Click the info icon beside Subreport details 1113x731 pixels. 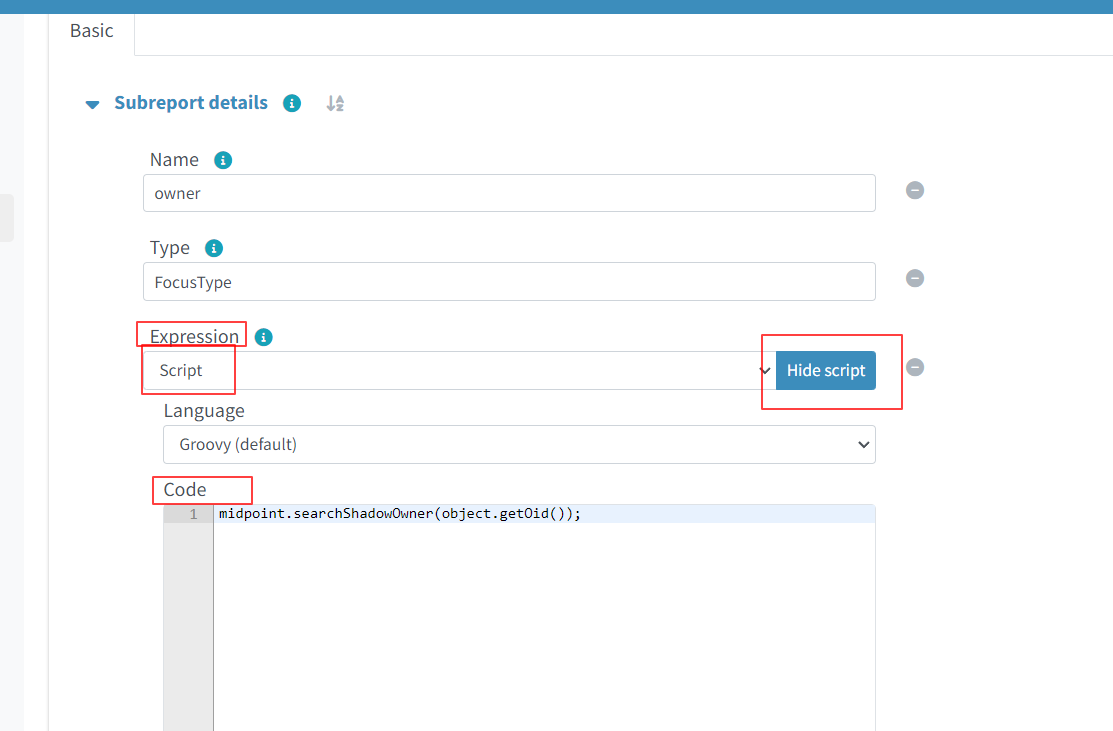pyautogui.click(x=292, y=103)
